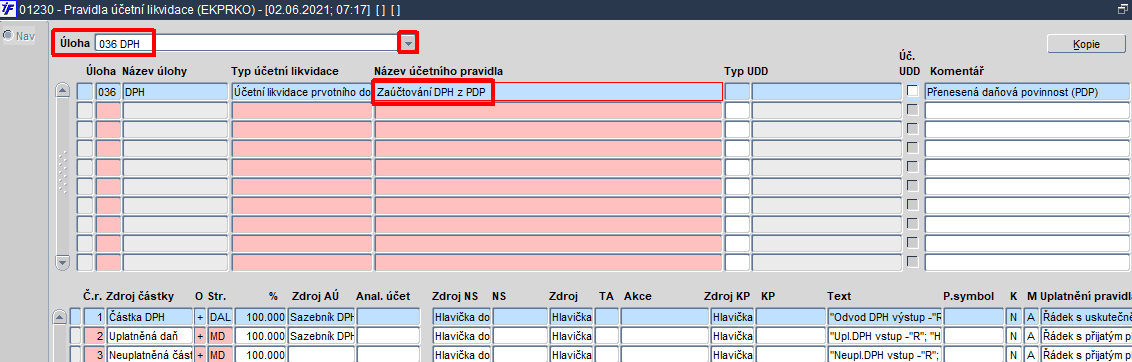Toggle the Úč. UDD checkbox in the DPH row
Viewport: 1132px width, 362px height.
click(x=913, y=91)
